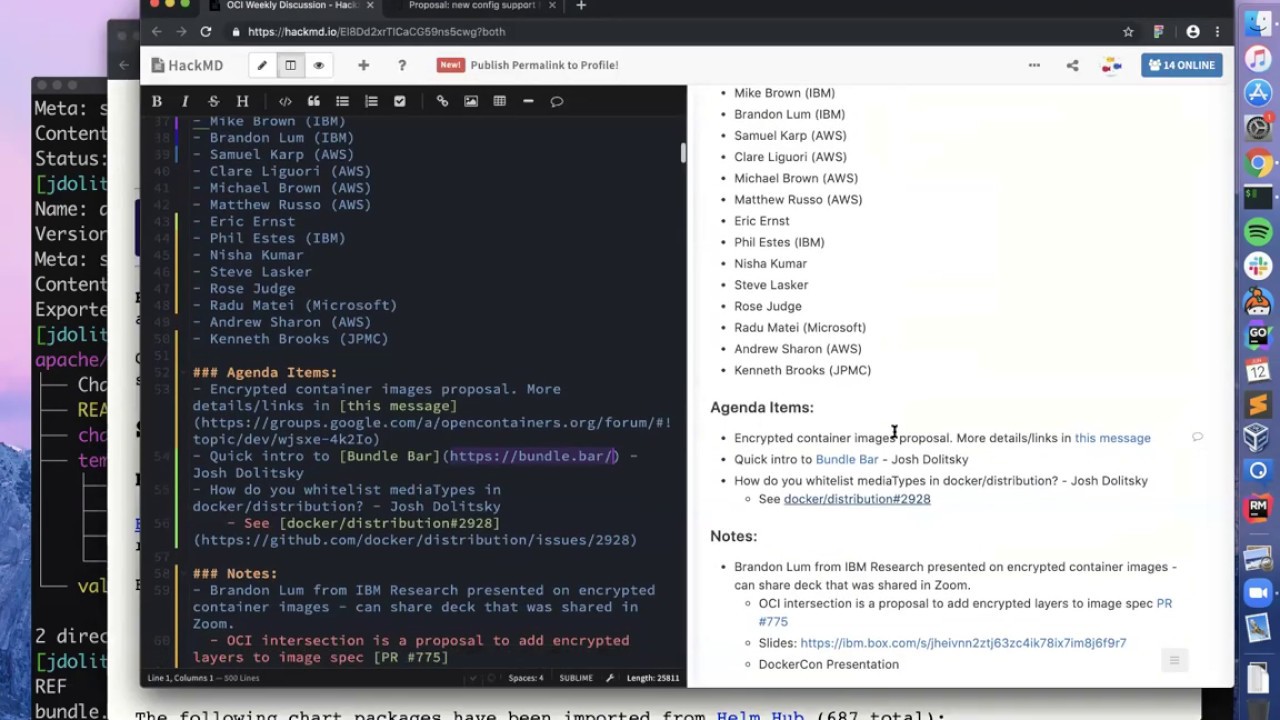Open the Bundle Bar link
The height and width of the screenshot is (720, 1280).
(x=847, y=459)
